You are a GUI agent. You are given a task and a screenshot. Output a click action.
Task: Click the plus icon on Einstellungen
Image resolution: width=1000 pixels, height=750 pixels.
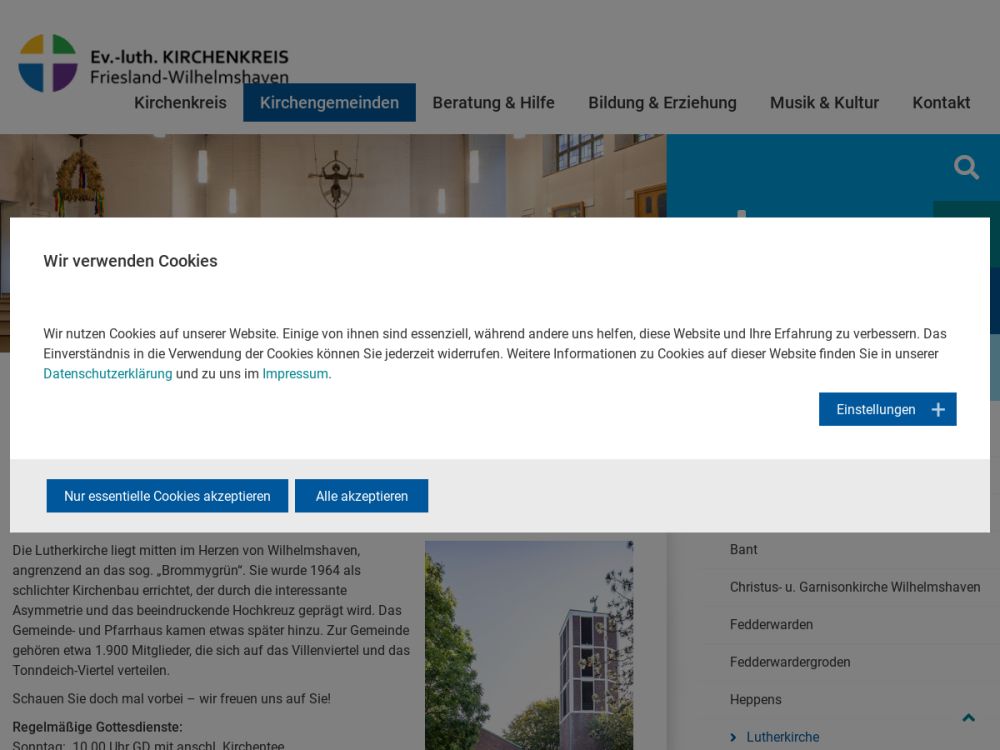(x=938, y=410)
